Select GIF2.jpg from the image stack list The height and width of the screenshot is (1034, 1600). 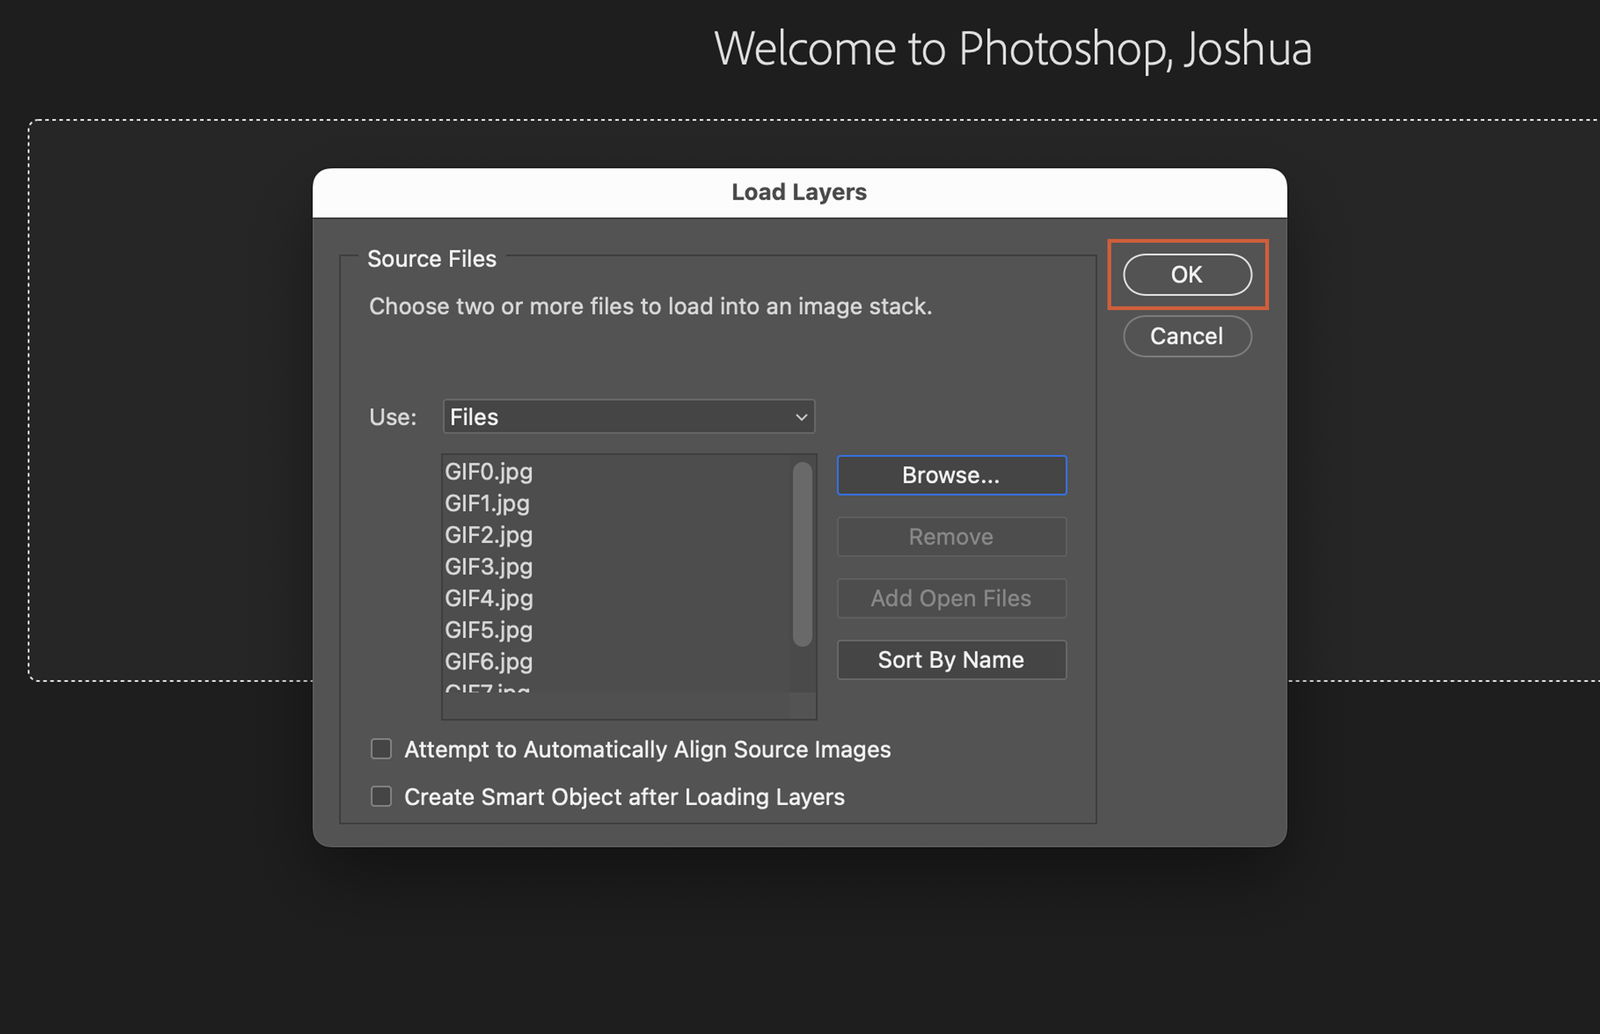pyautogui.click(x=488, y=535)
